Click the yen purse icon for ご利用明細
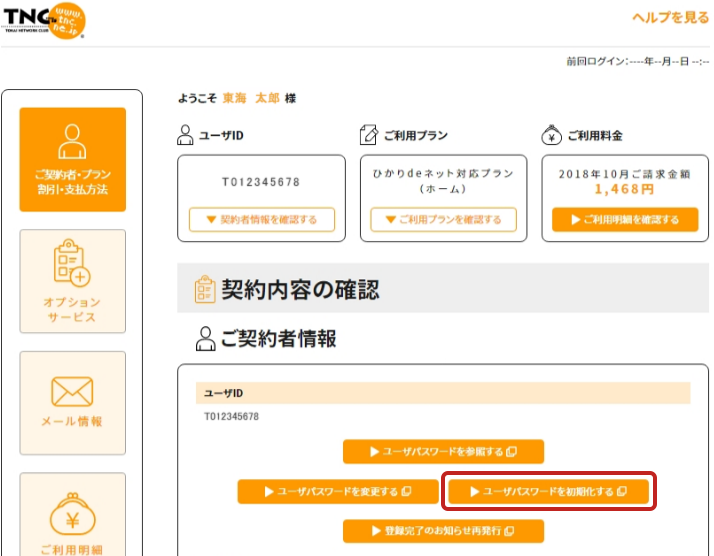The height and width of the screenshot is (556, 714). click(x=73, y=515)
